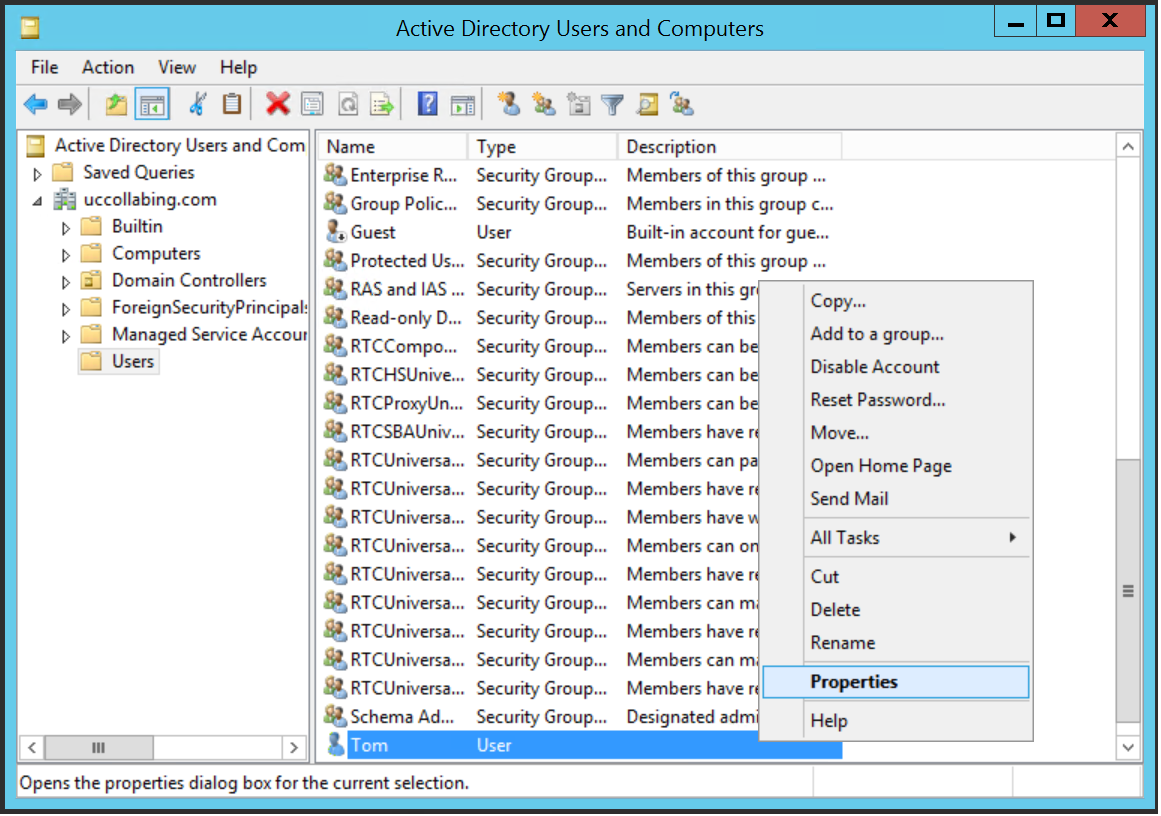Sort list by Type column header
The height and width of the screenshot is (816, 1161).
tap(543, 147)
